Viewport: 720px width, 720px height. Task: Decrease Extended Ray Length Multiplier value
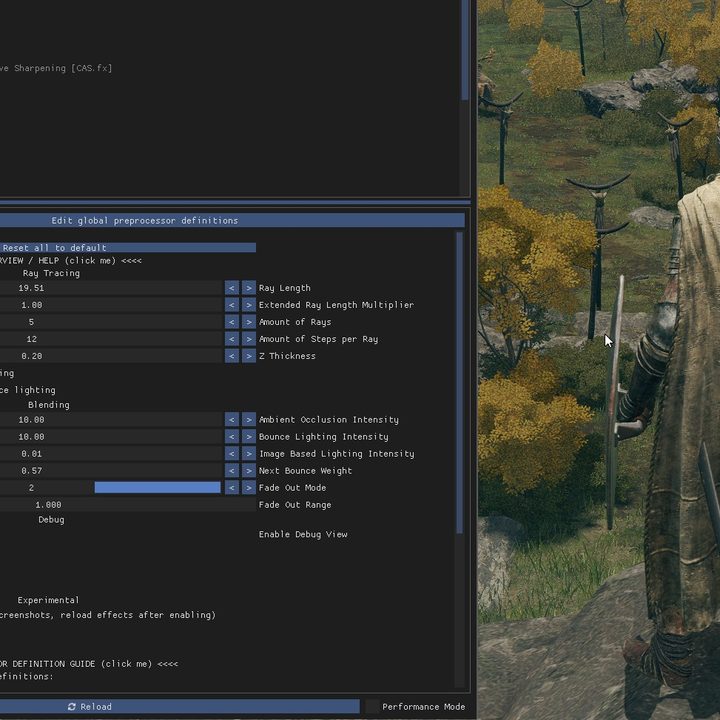(x=232, y=305)
